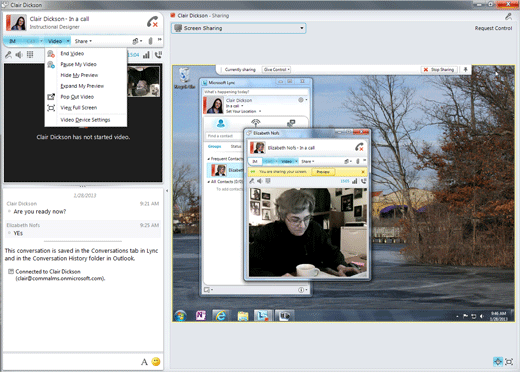Click the Find a contact search field
This screenshot has width=520, height=372.
pyautogui.click(x=224, y=136)
